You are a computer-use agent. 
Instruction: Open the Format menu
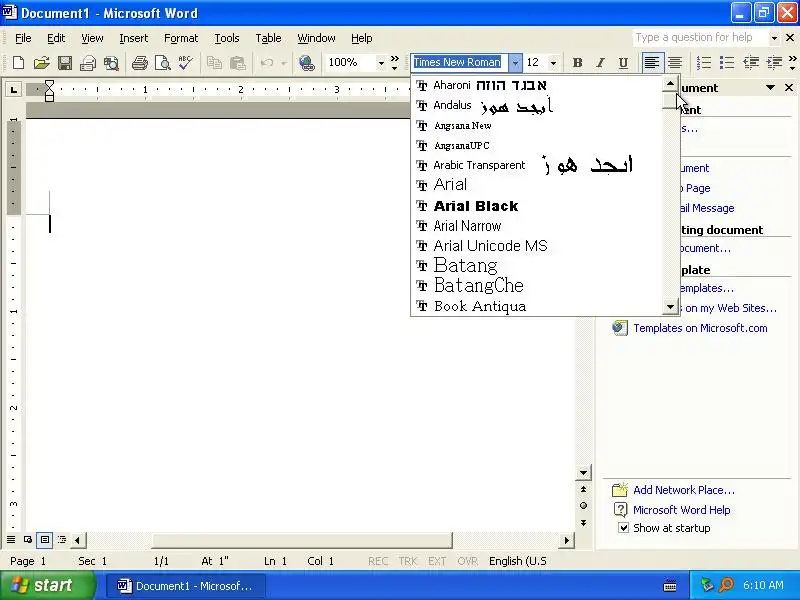[181, 38]
